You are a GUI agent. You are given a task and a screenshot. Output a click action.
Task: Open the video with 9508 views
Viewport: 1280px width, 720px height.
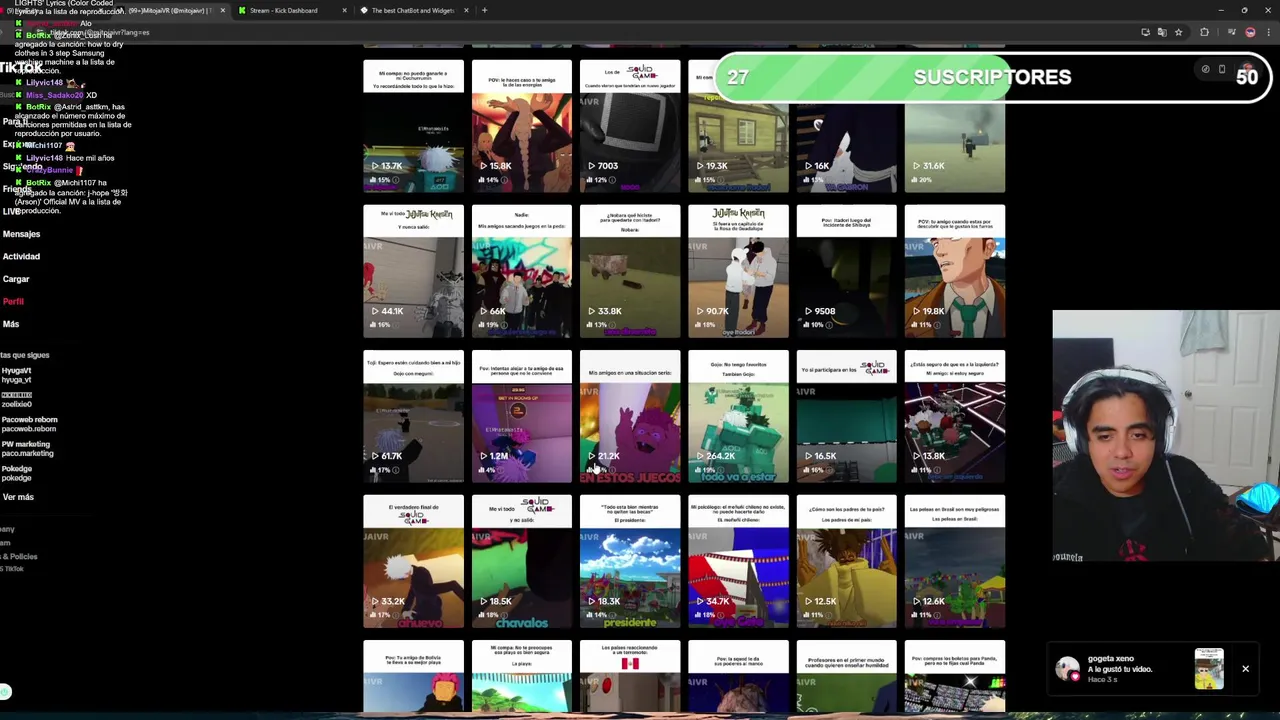pos(846,271)
